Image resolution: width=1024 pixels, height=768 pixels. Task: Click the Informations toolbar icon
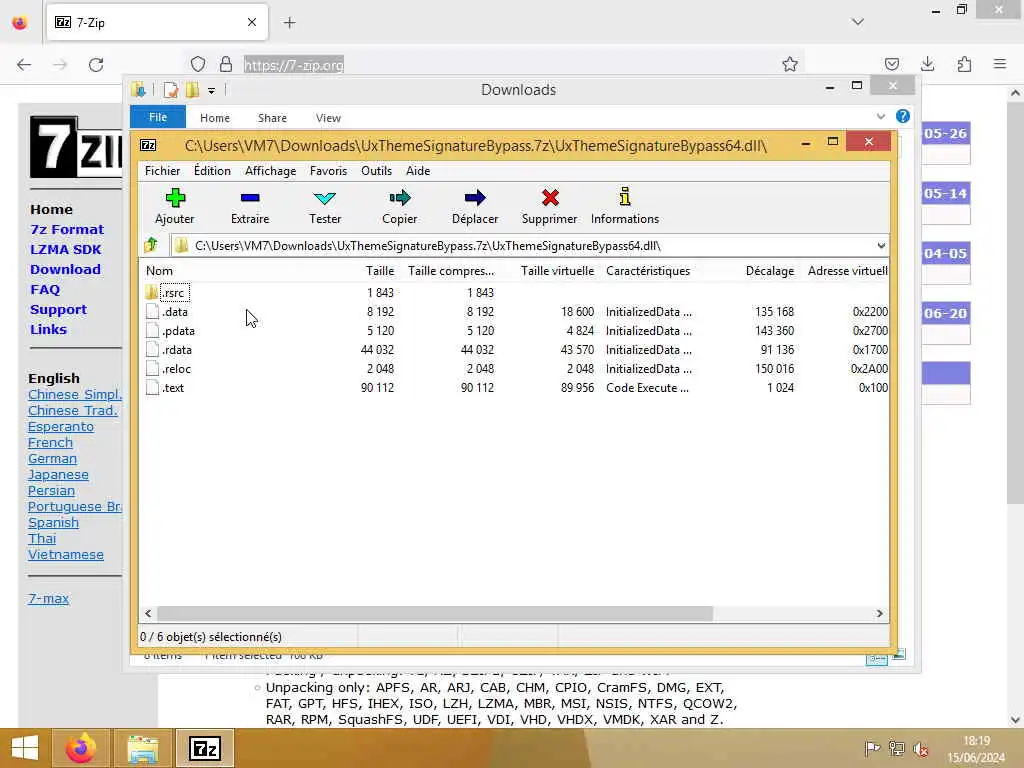coord(625,197)
